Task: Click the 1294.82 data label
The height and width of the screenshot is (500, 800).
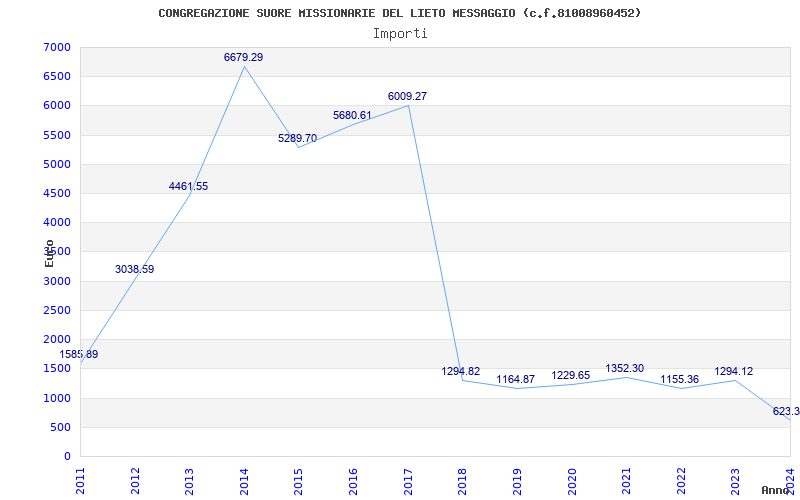Action: 461,371
